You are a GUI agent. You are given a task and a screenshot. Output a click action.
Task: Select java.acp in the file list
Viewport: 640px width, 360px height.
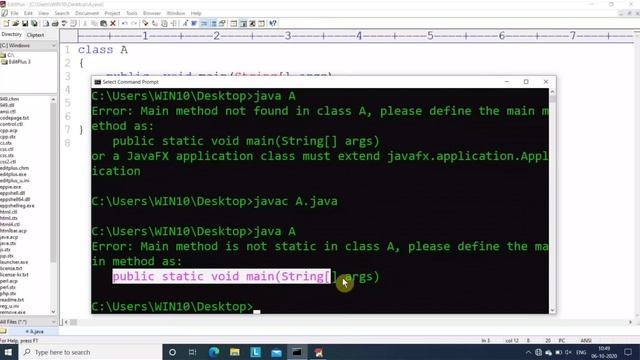pos(9,237)
